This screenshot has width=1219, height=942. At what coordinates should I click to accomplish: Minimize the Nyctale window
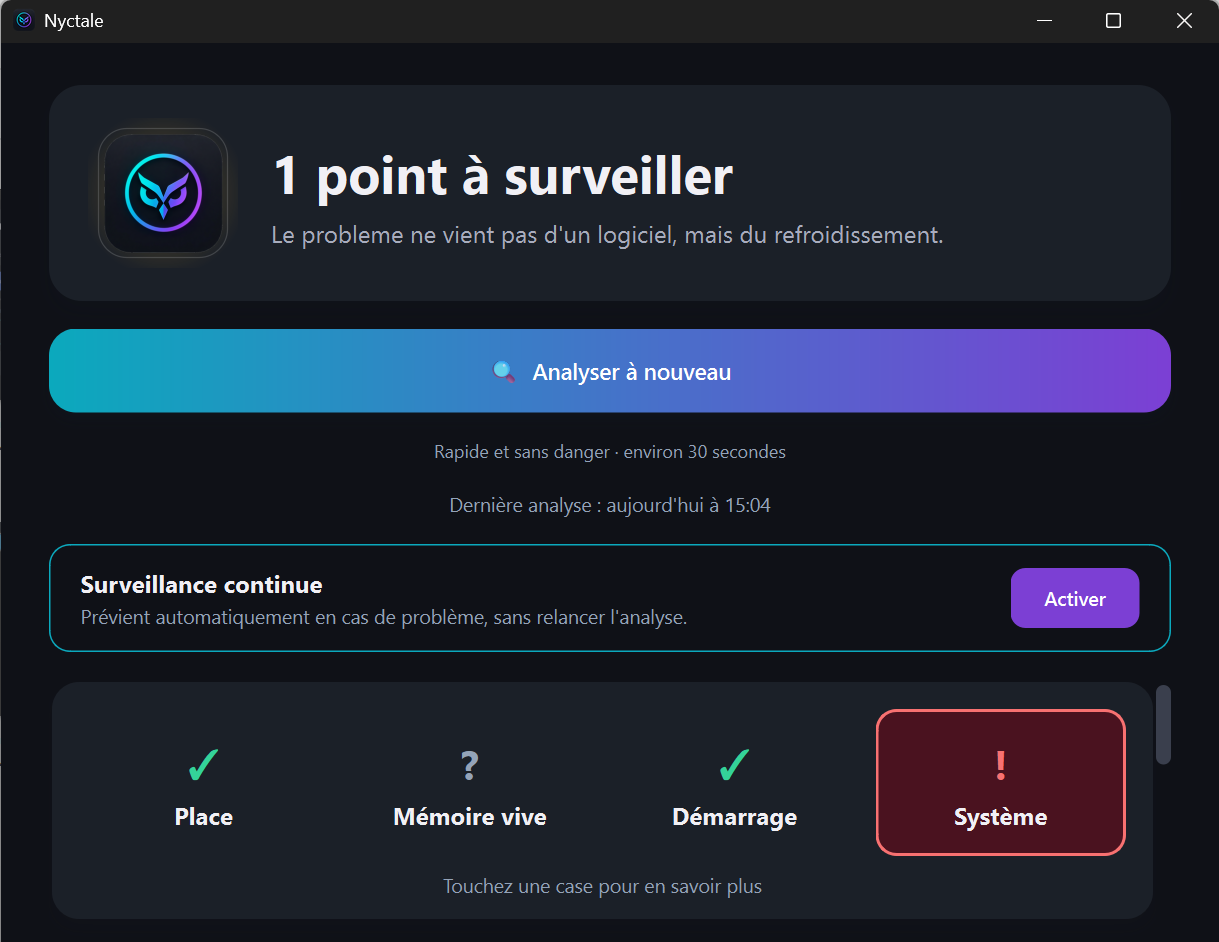(x=1044, y=21)
